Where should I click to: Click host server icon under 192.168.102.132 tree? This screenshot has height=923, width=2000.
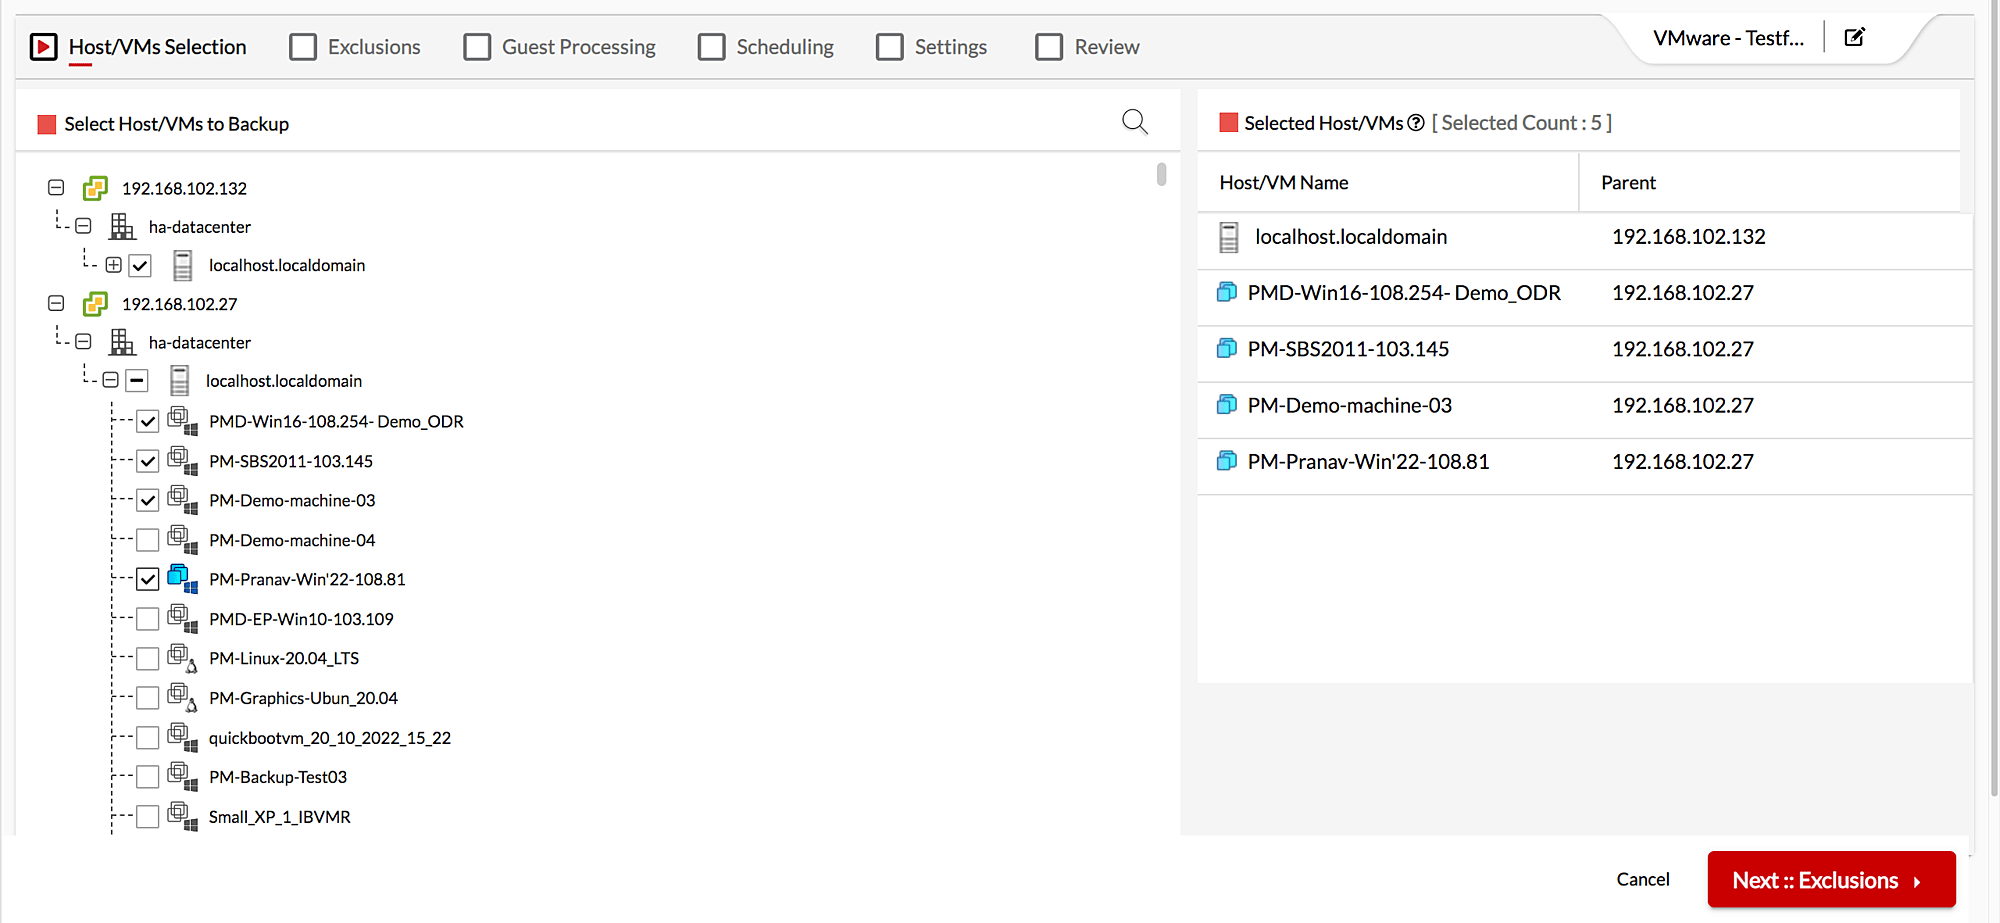click(182, 265)
